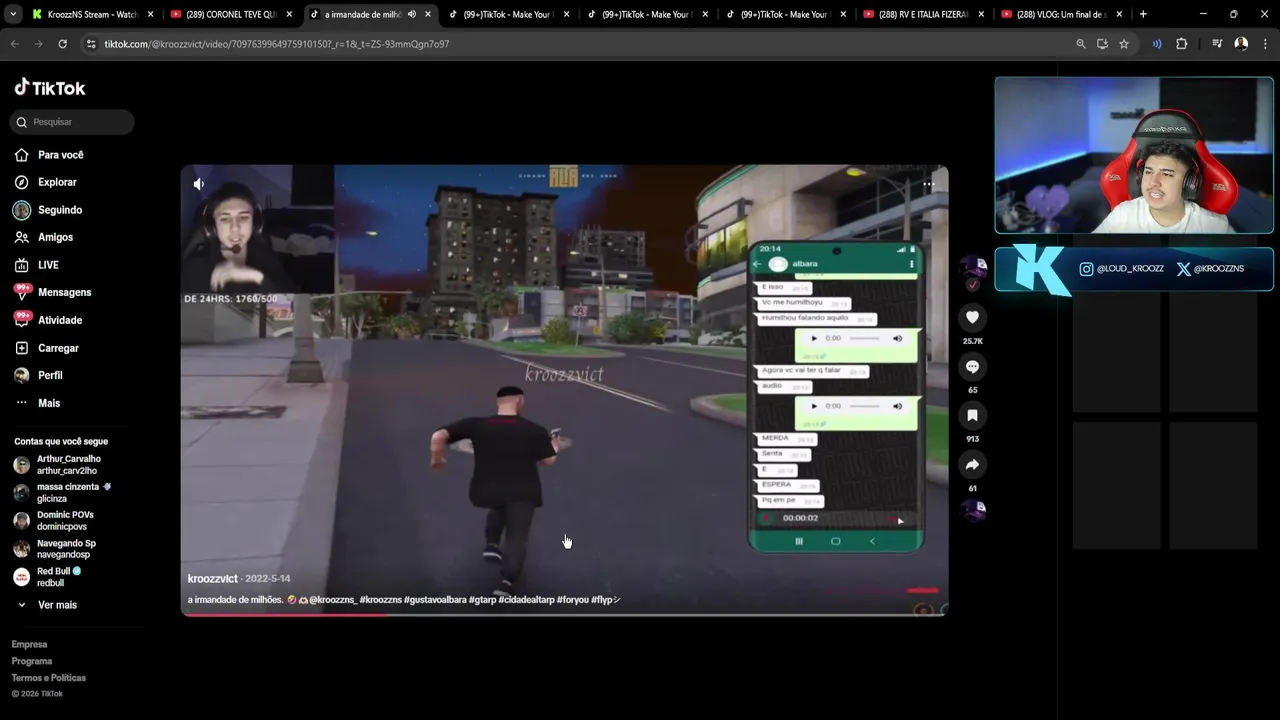Mute the TikTok video volume
The height and width of the screenshot is (720, 1280).
[x=199, y=184]
